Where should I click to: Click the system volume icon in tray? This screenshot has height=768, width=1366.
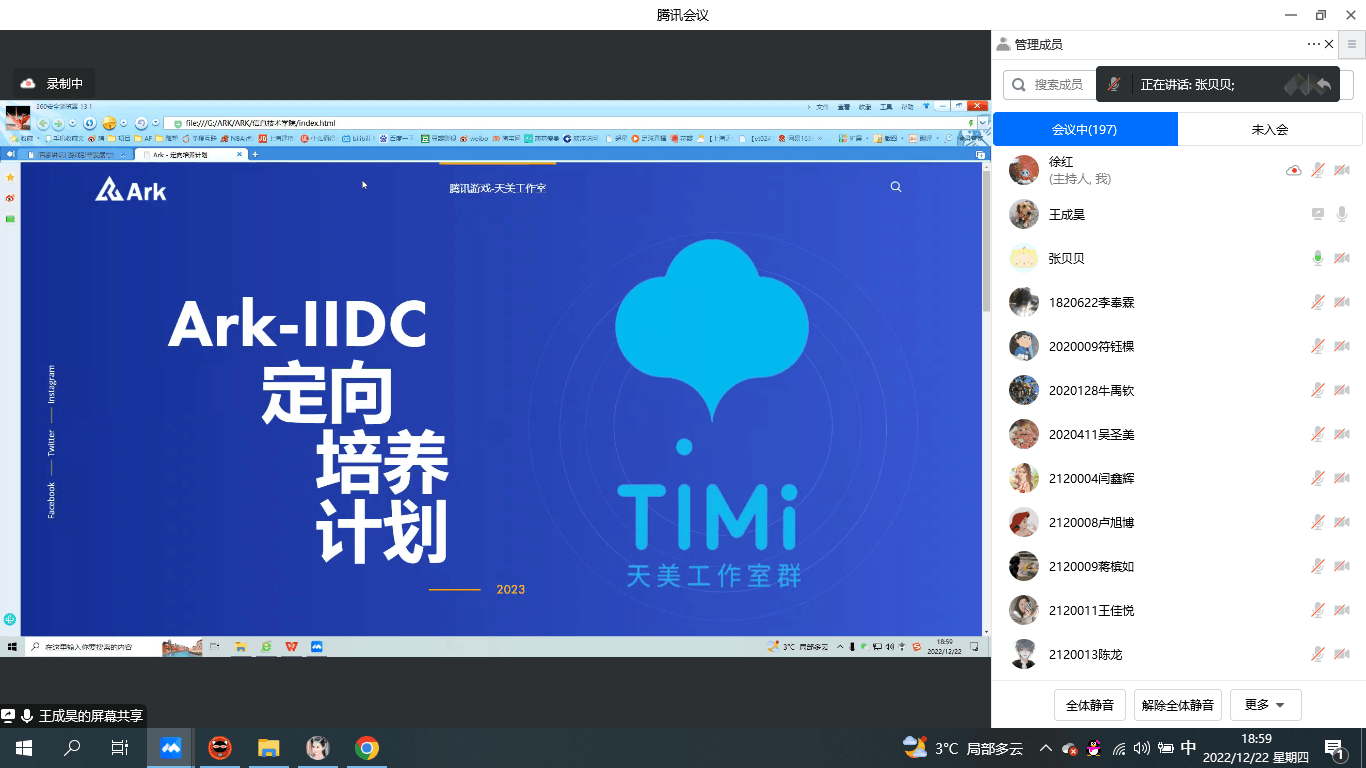tap(1142, 748)
